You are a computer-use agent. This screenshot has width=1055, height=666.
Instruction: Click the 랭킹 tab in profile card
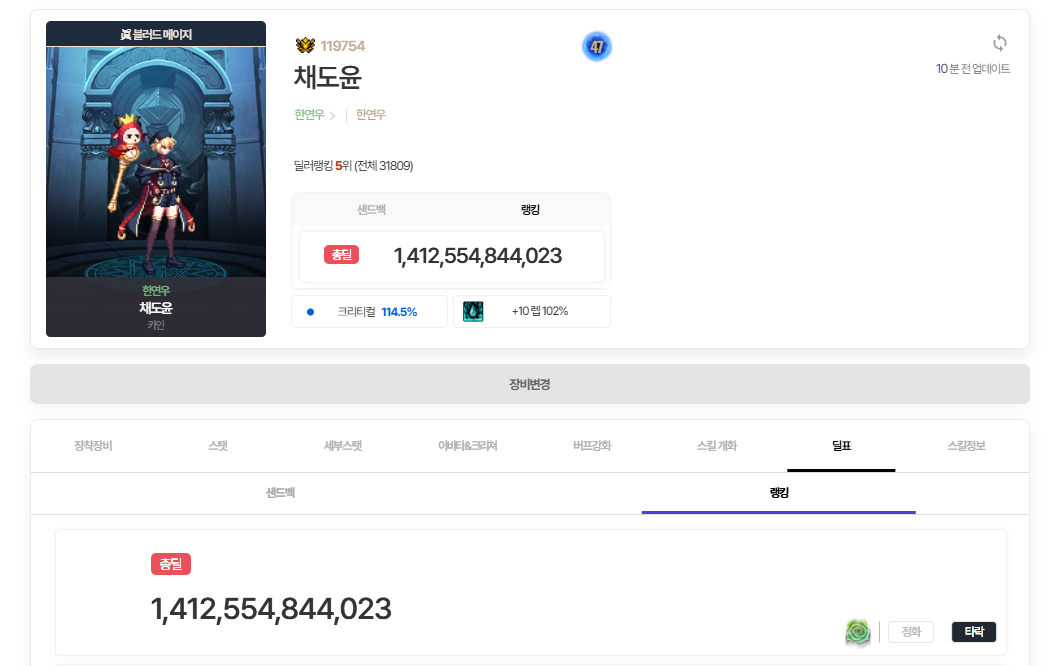530,210
